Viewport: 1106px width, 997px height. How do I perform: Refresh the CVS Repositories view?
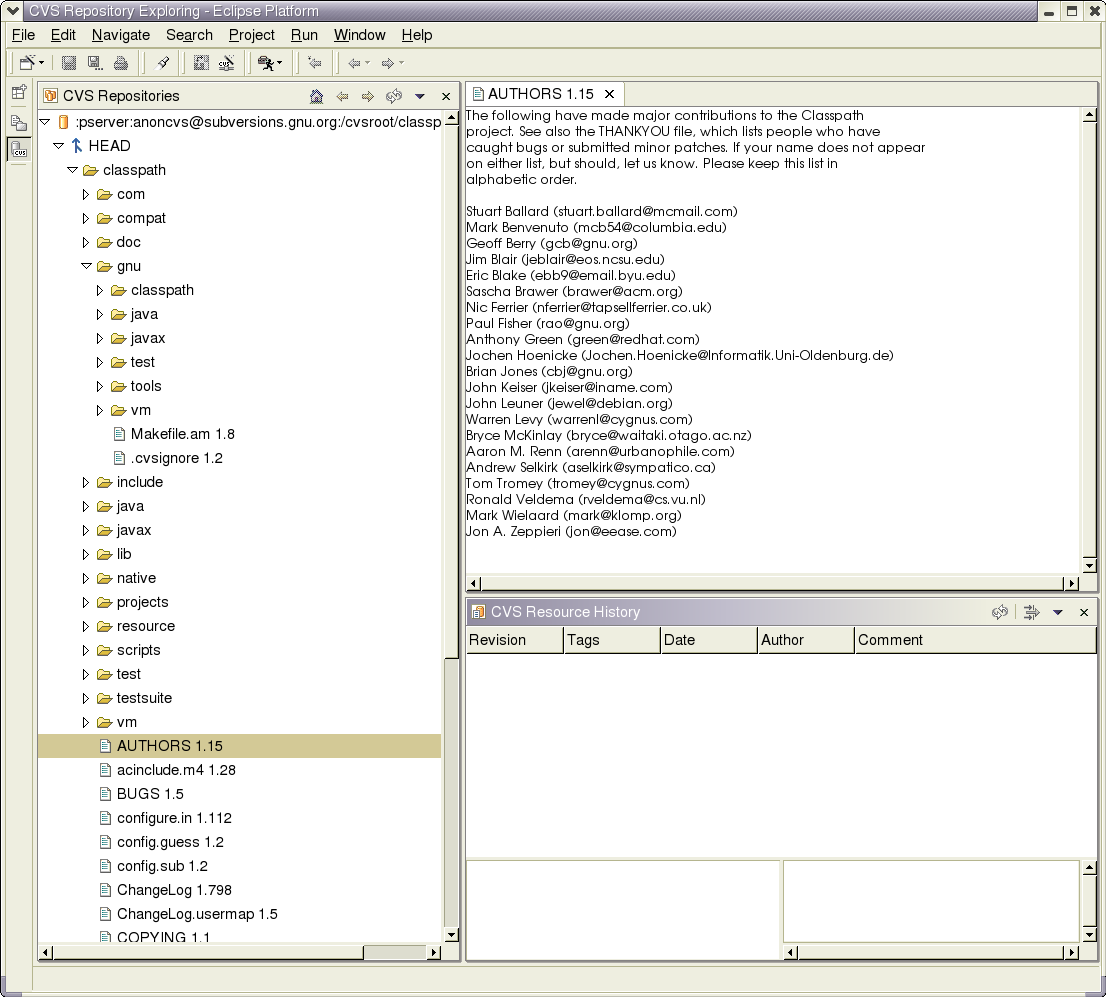[394, 96]
